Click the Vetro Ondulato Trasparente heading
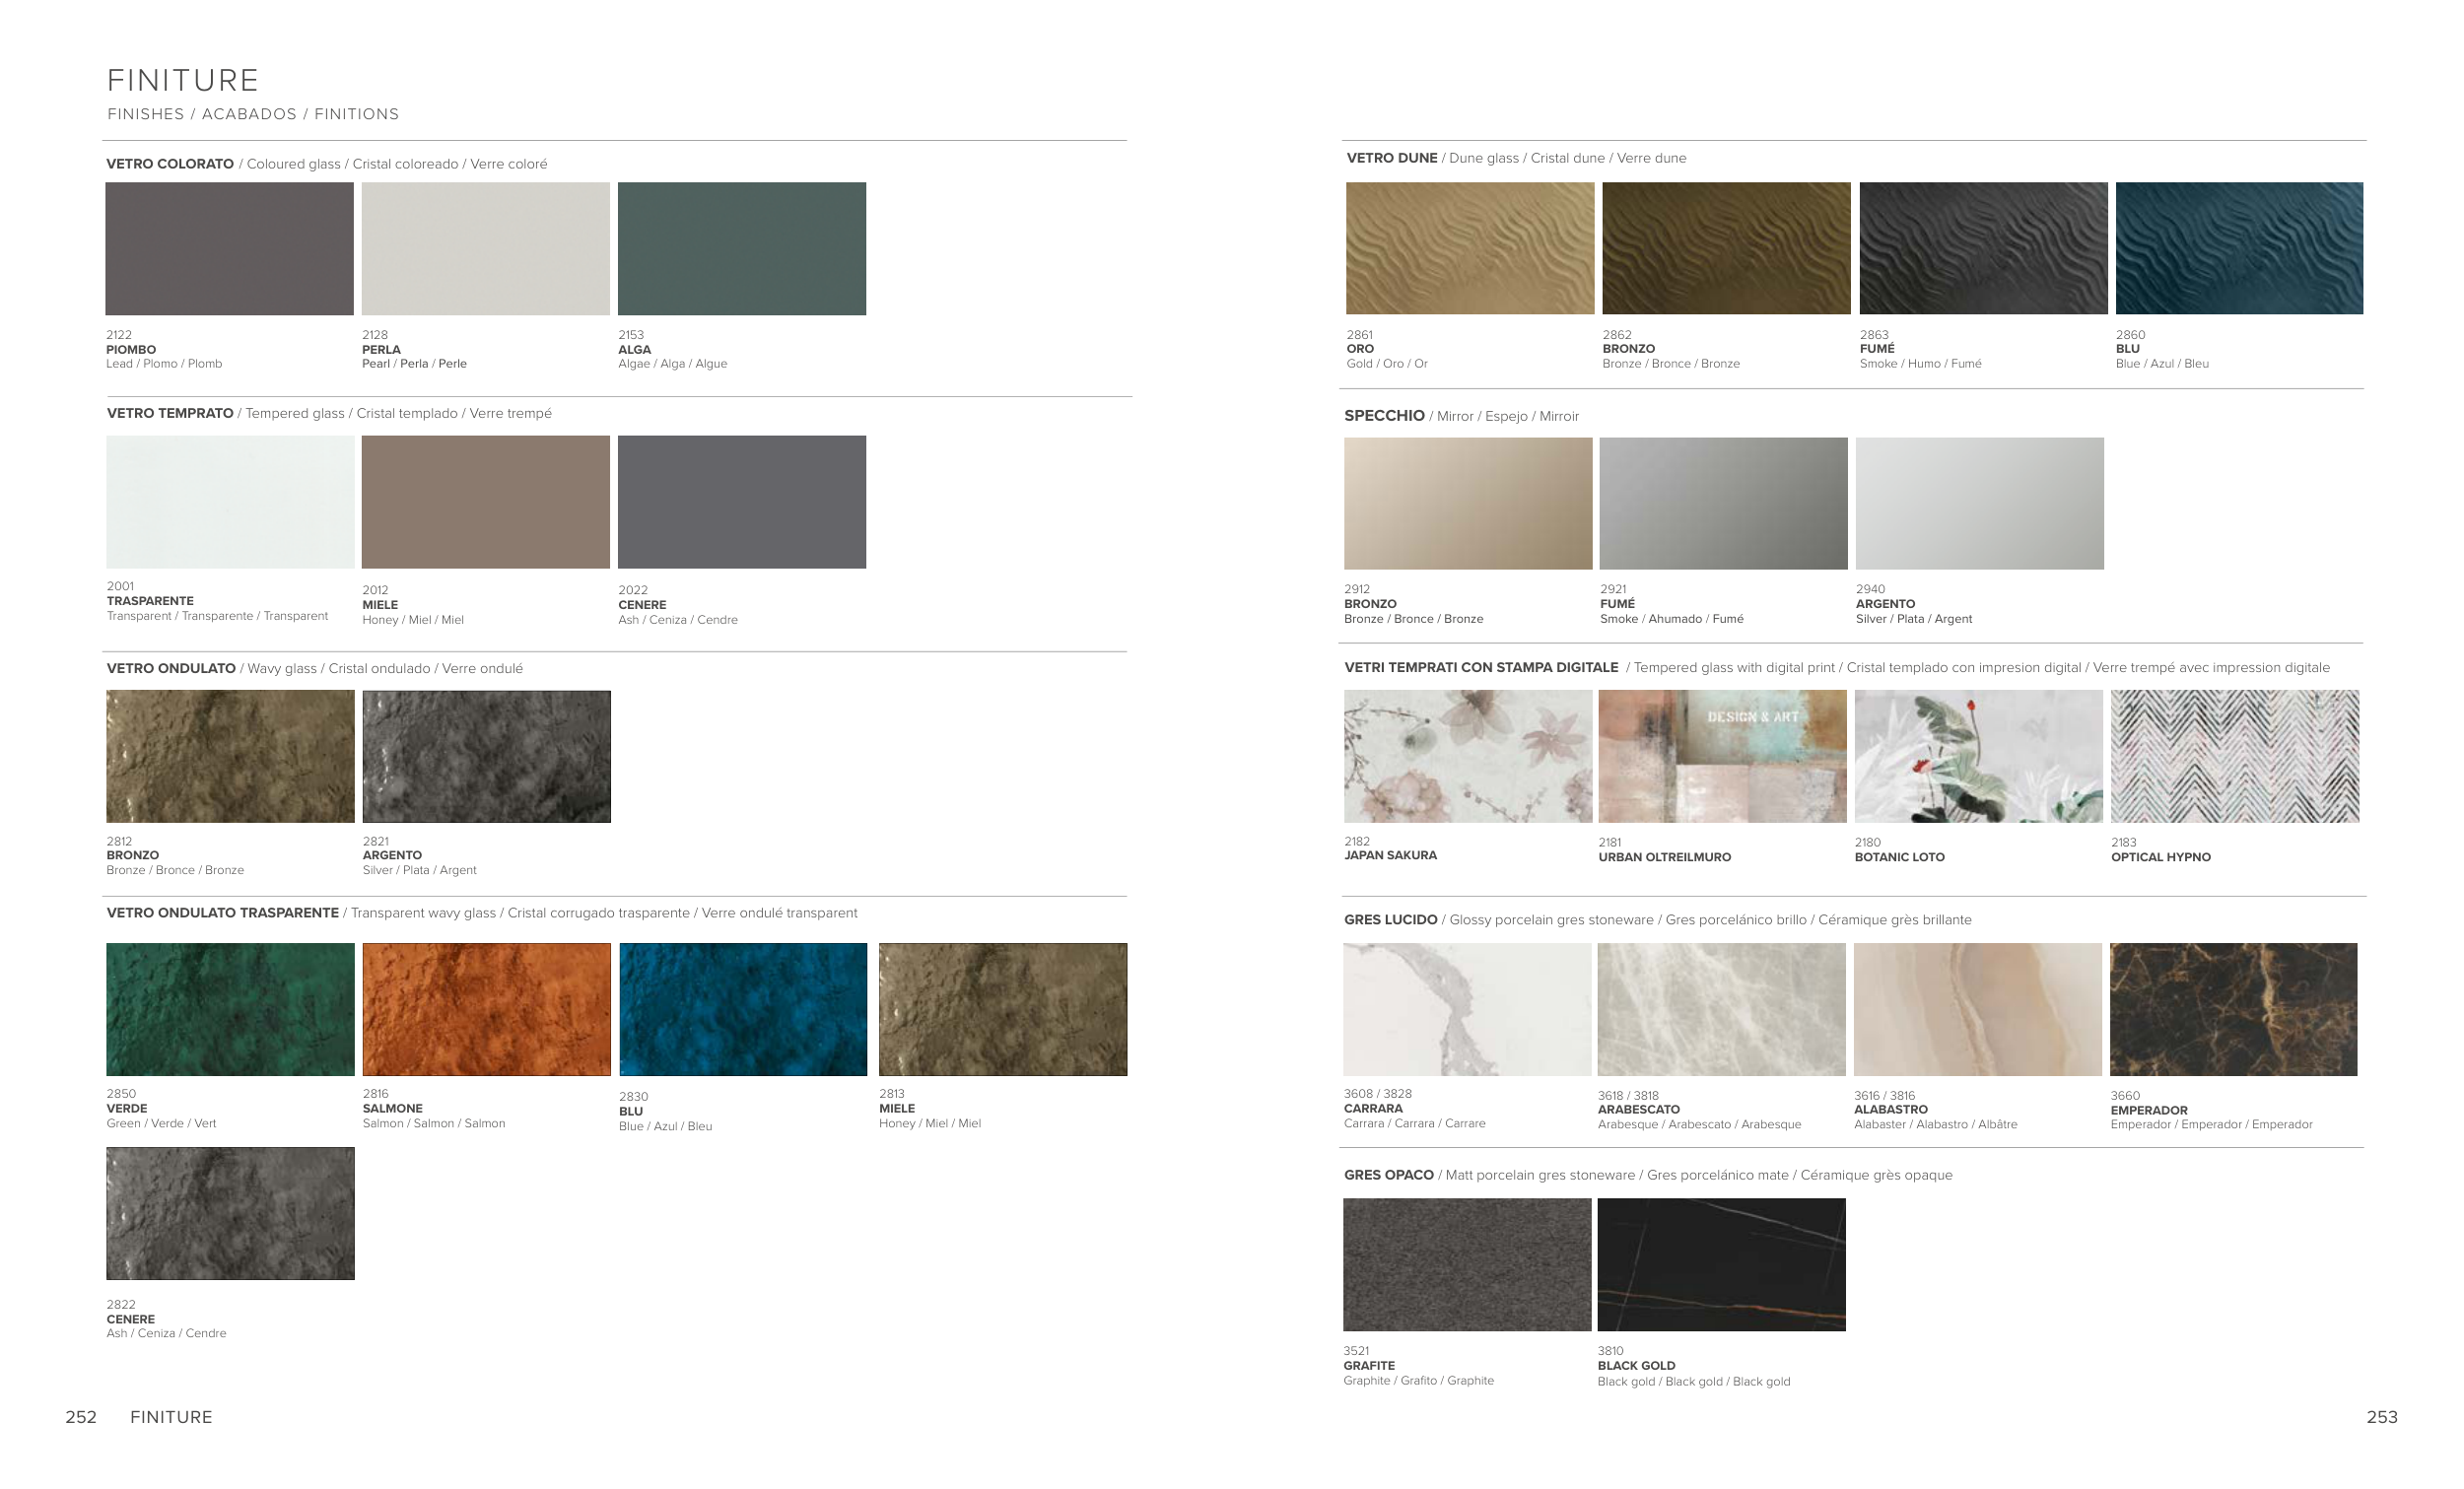 (x=223, y=913)
